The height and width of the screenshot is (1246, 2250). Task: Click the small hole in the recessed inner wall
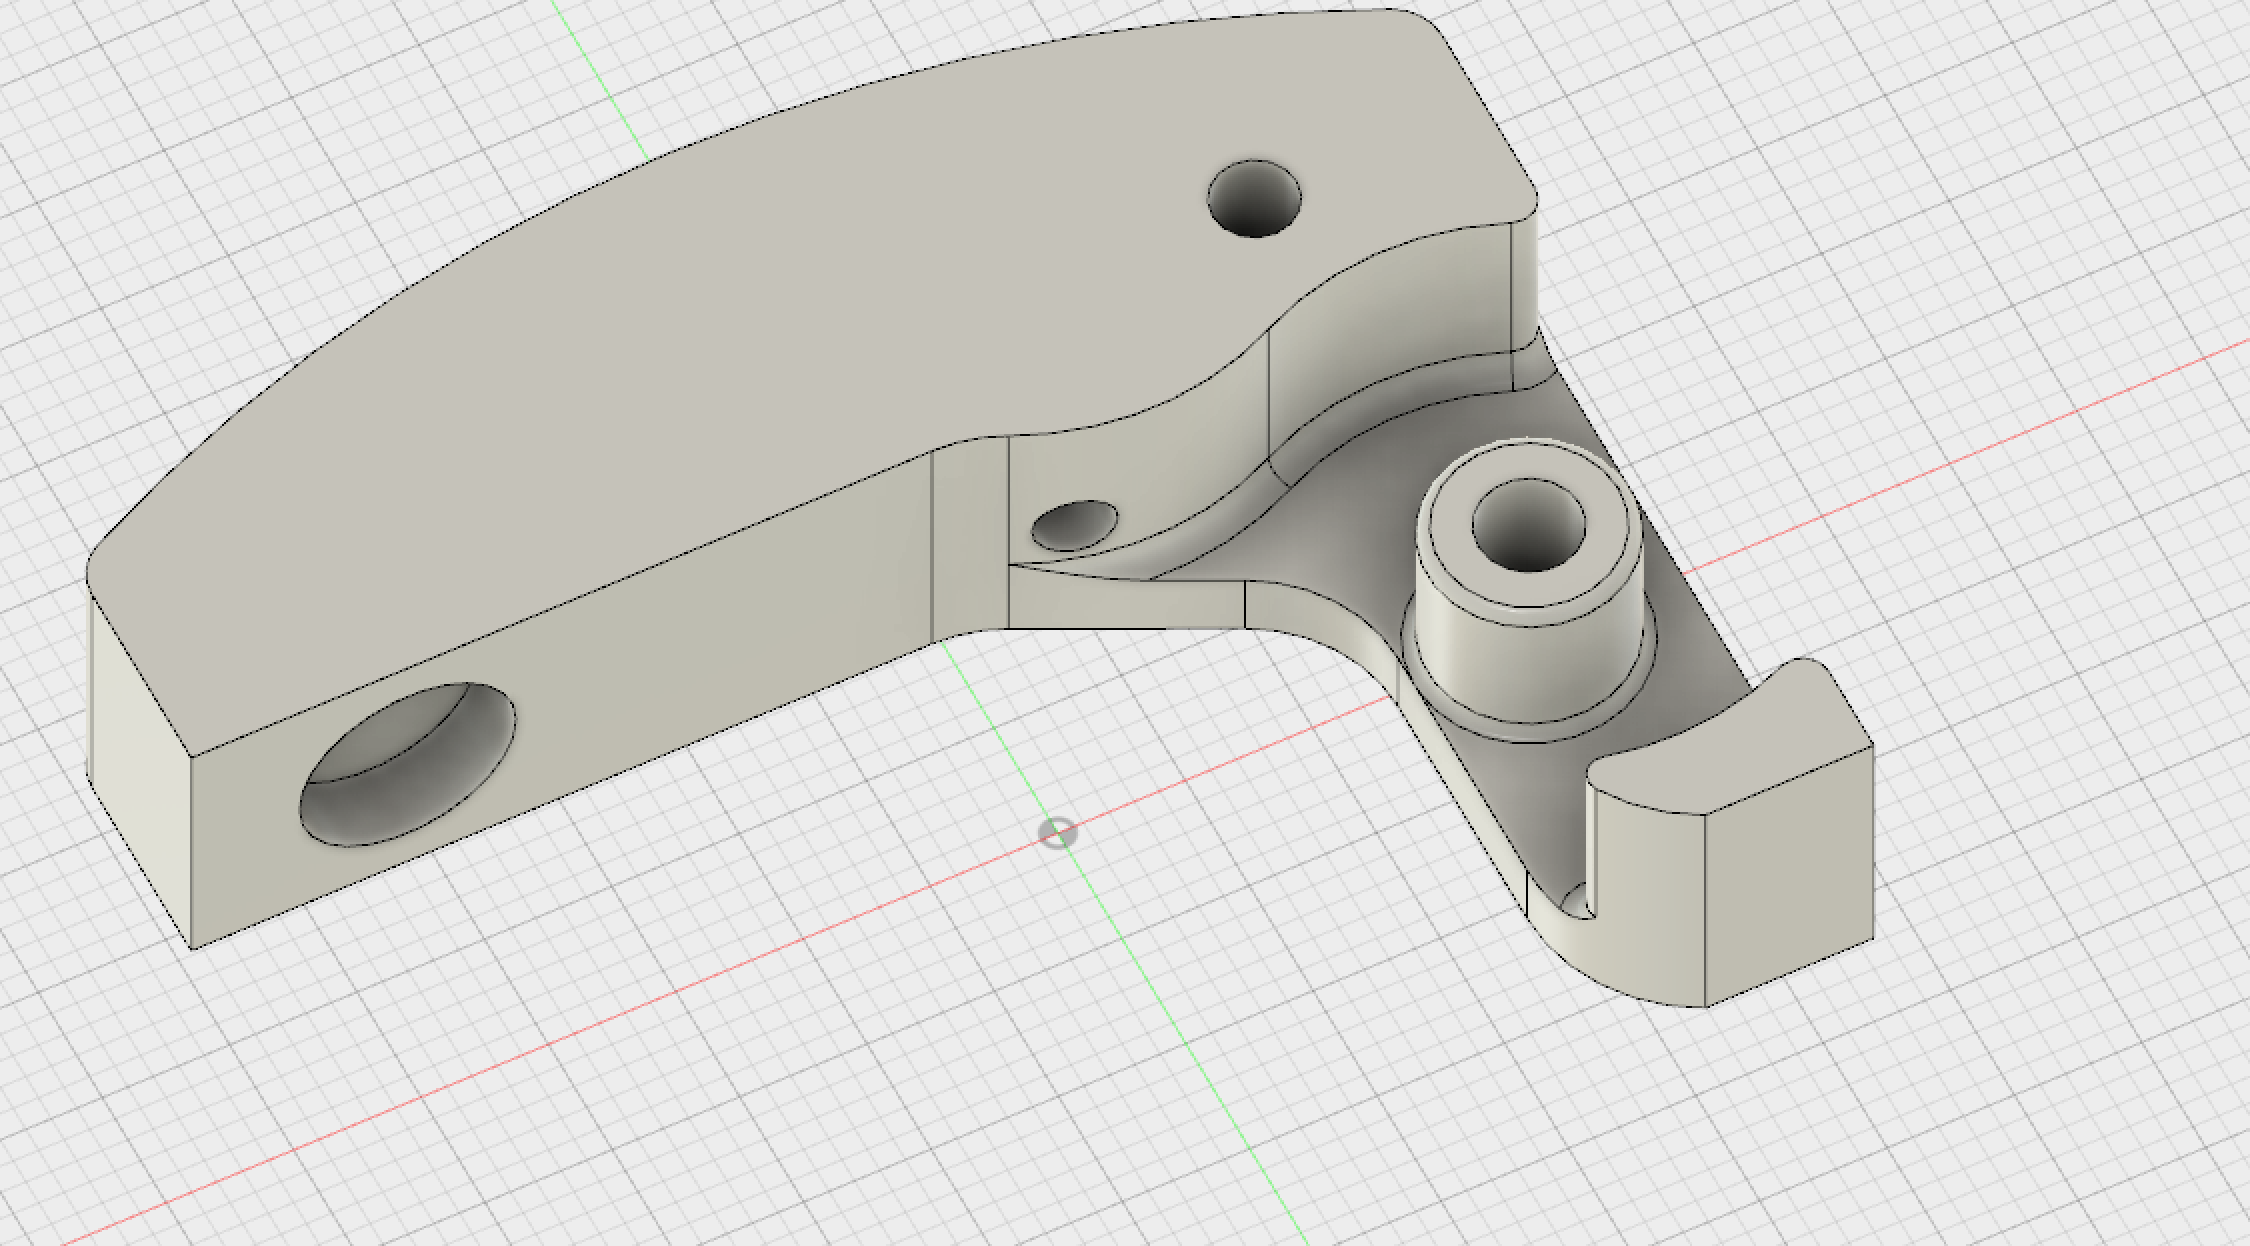pyautogui.click(x=1073, y=527)
